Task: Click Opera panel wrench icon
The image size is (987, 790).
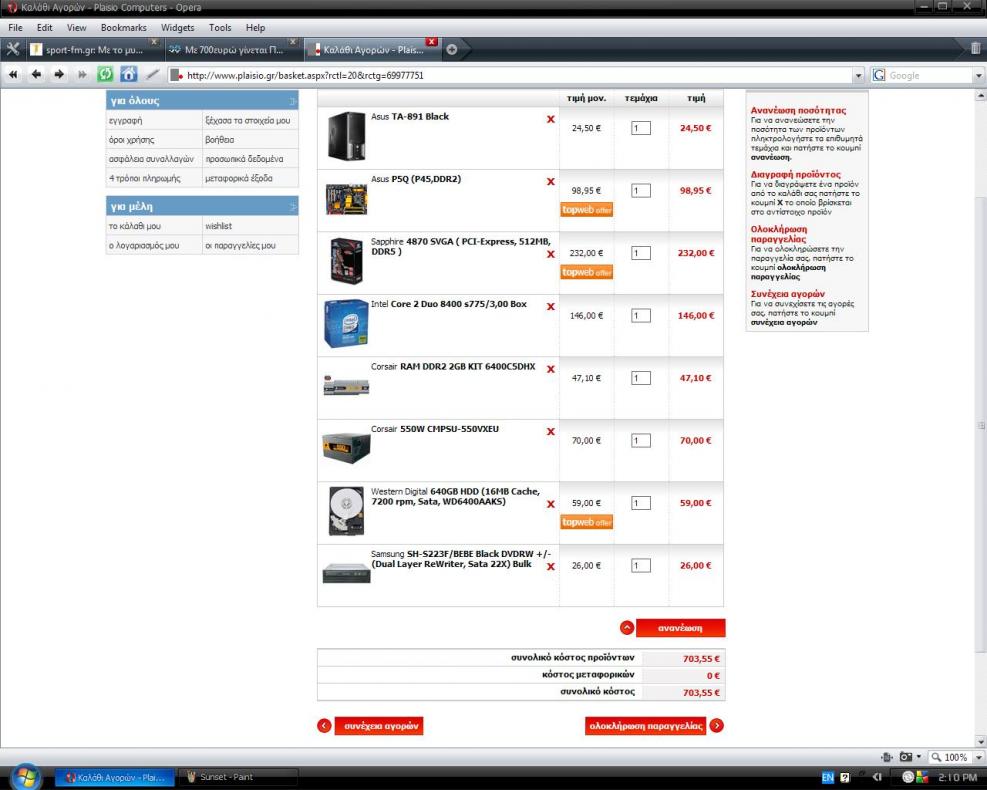Action: (x=13, y=49)
